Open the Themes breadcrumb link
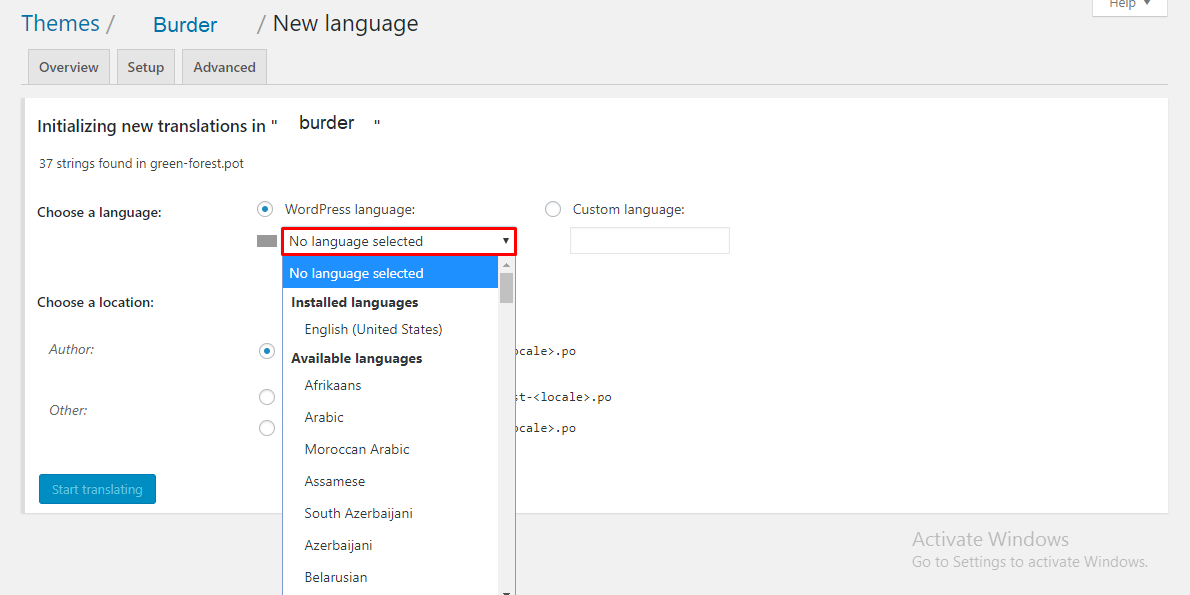This screenshot has width=1190, height=595. pos(60,24)
